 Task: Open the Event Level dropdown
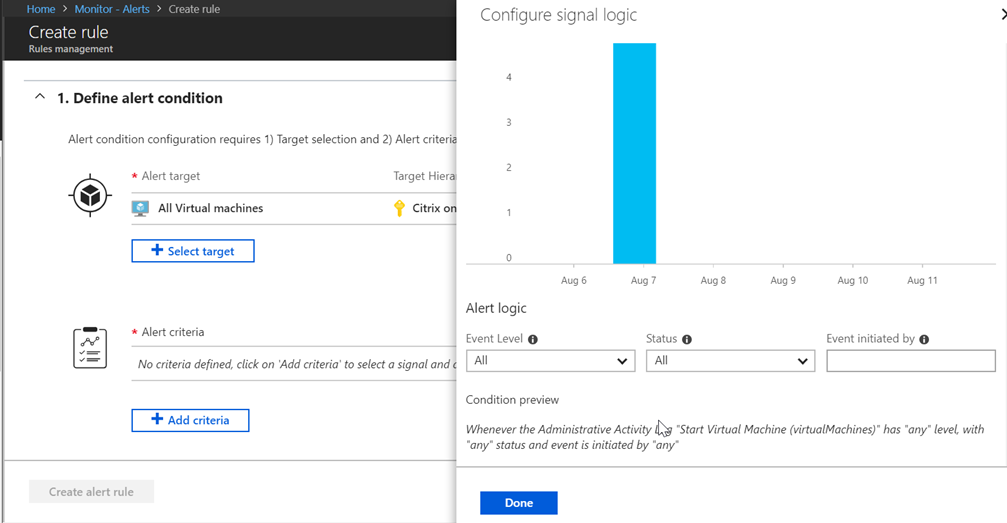550,360
